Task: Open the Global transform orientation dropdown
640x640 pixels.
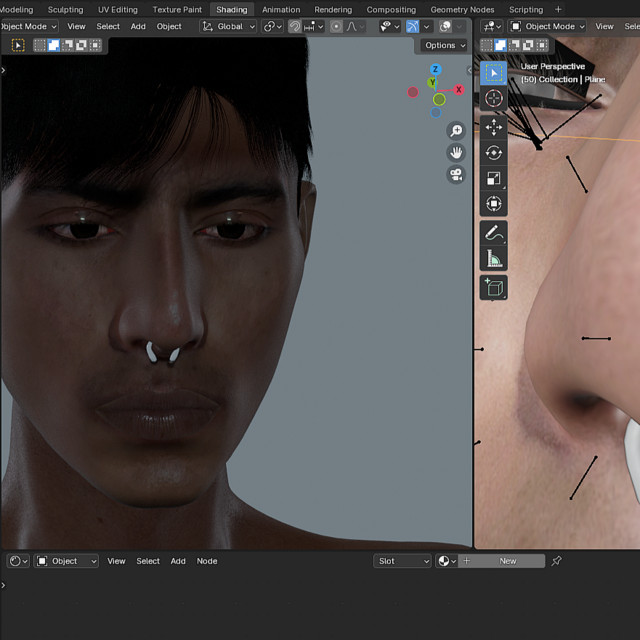Action: point(229,26)
